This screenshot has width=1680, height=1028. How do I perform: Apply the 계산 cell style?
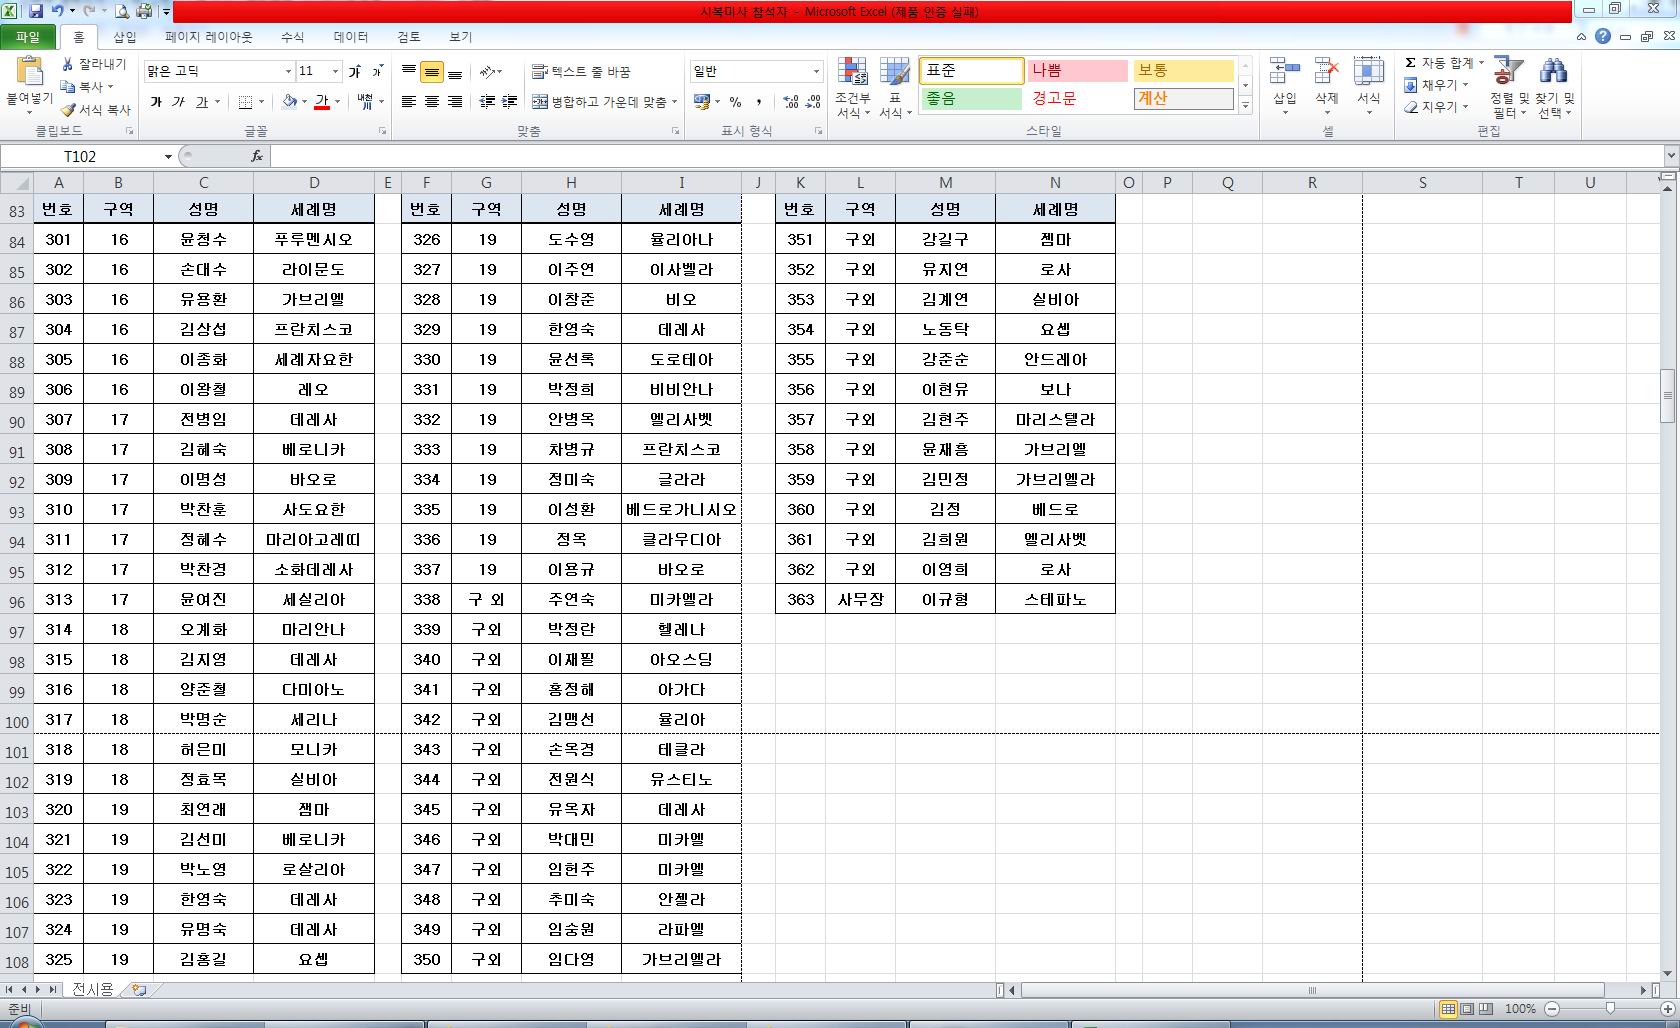click(1184, 99)
